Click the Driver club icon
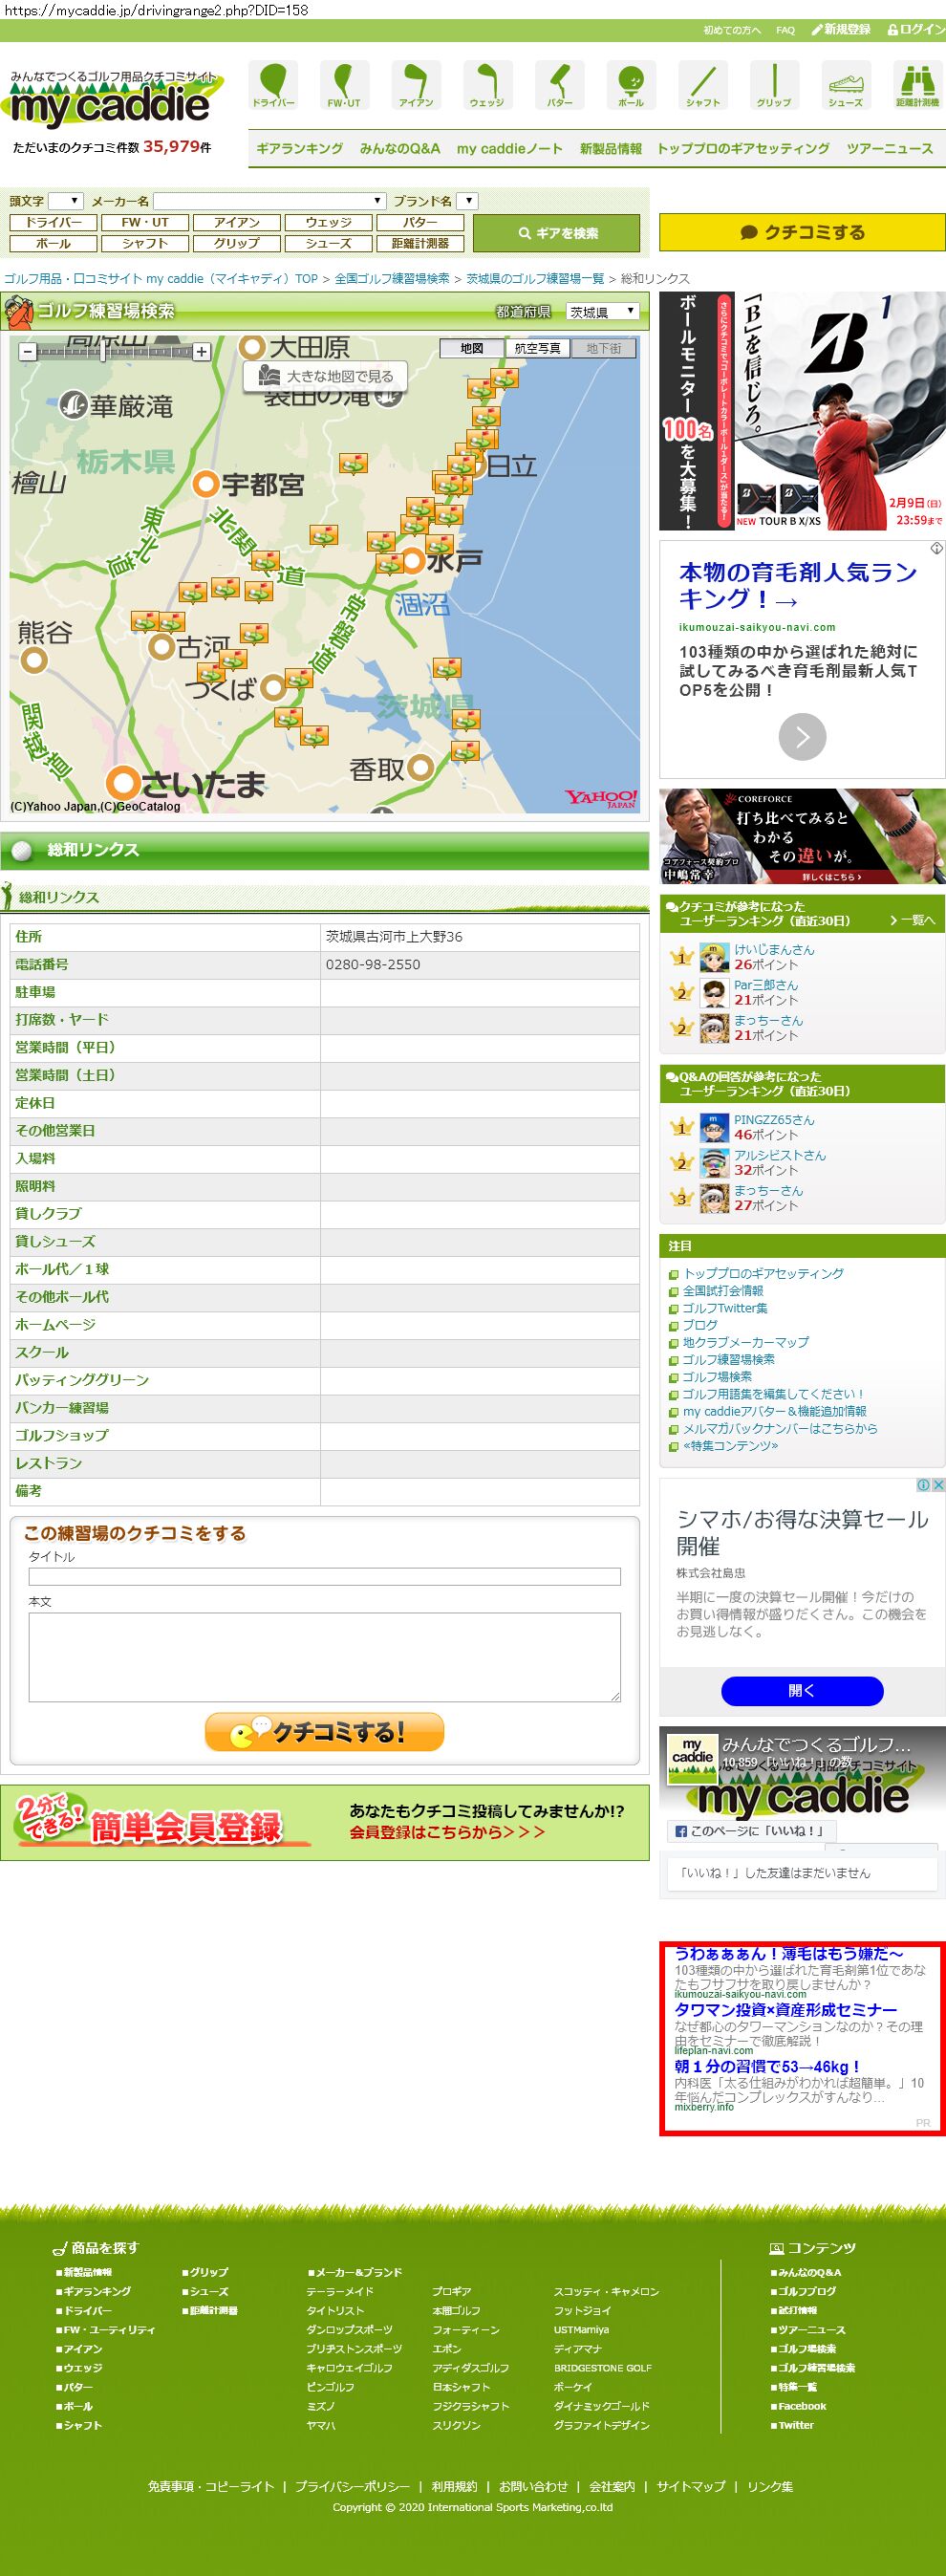The width and height of the screenshot is (946, 2576). (273, 84)
